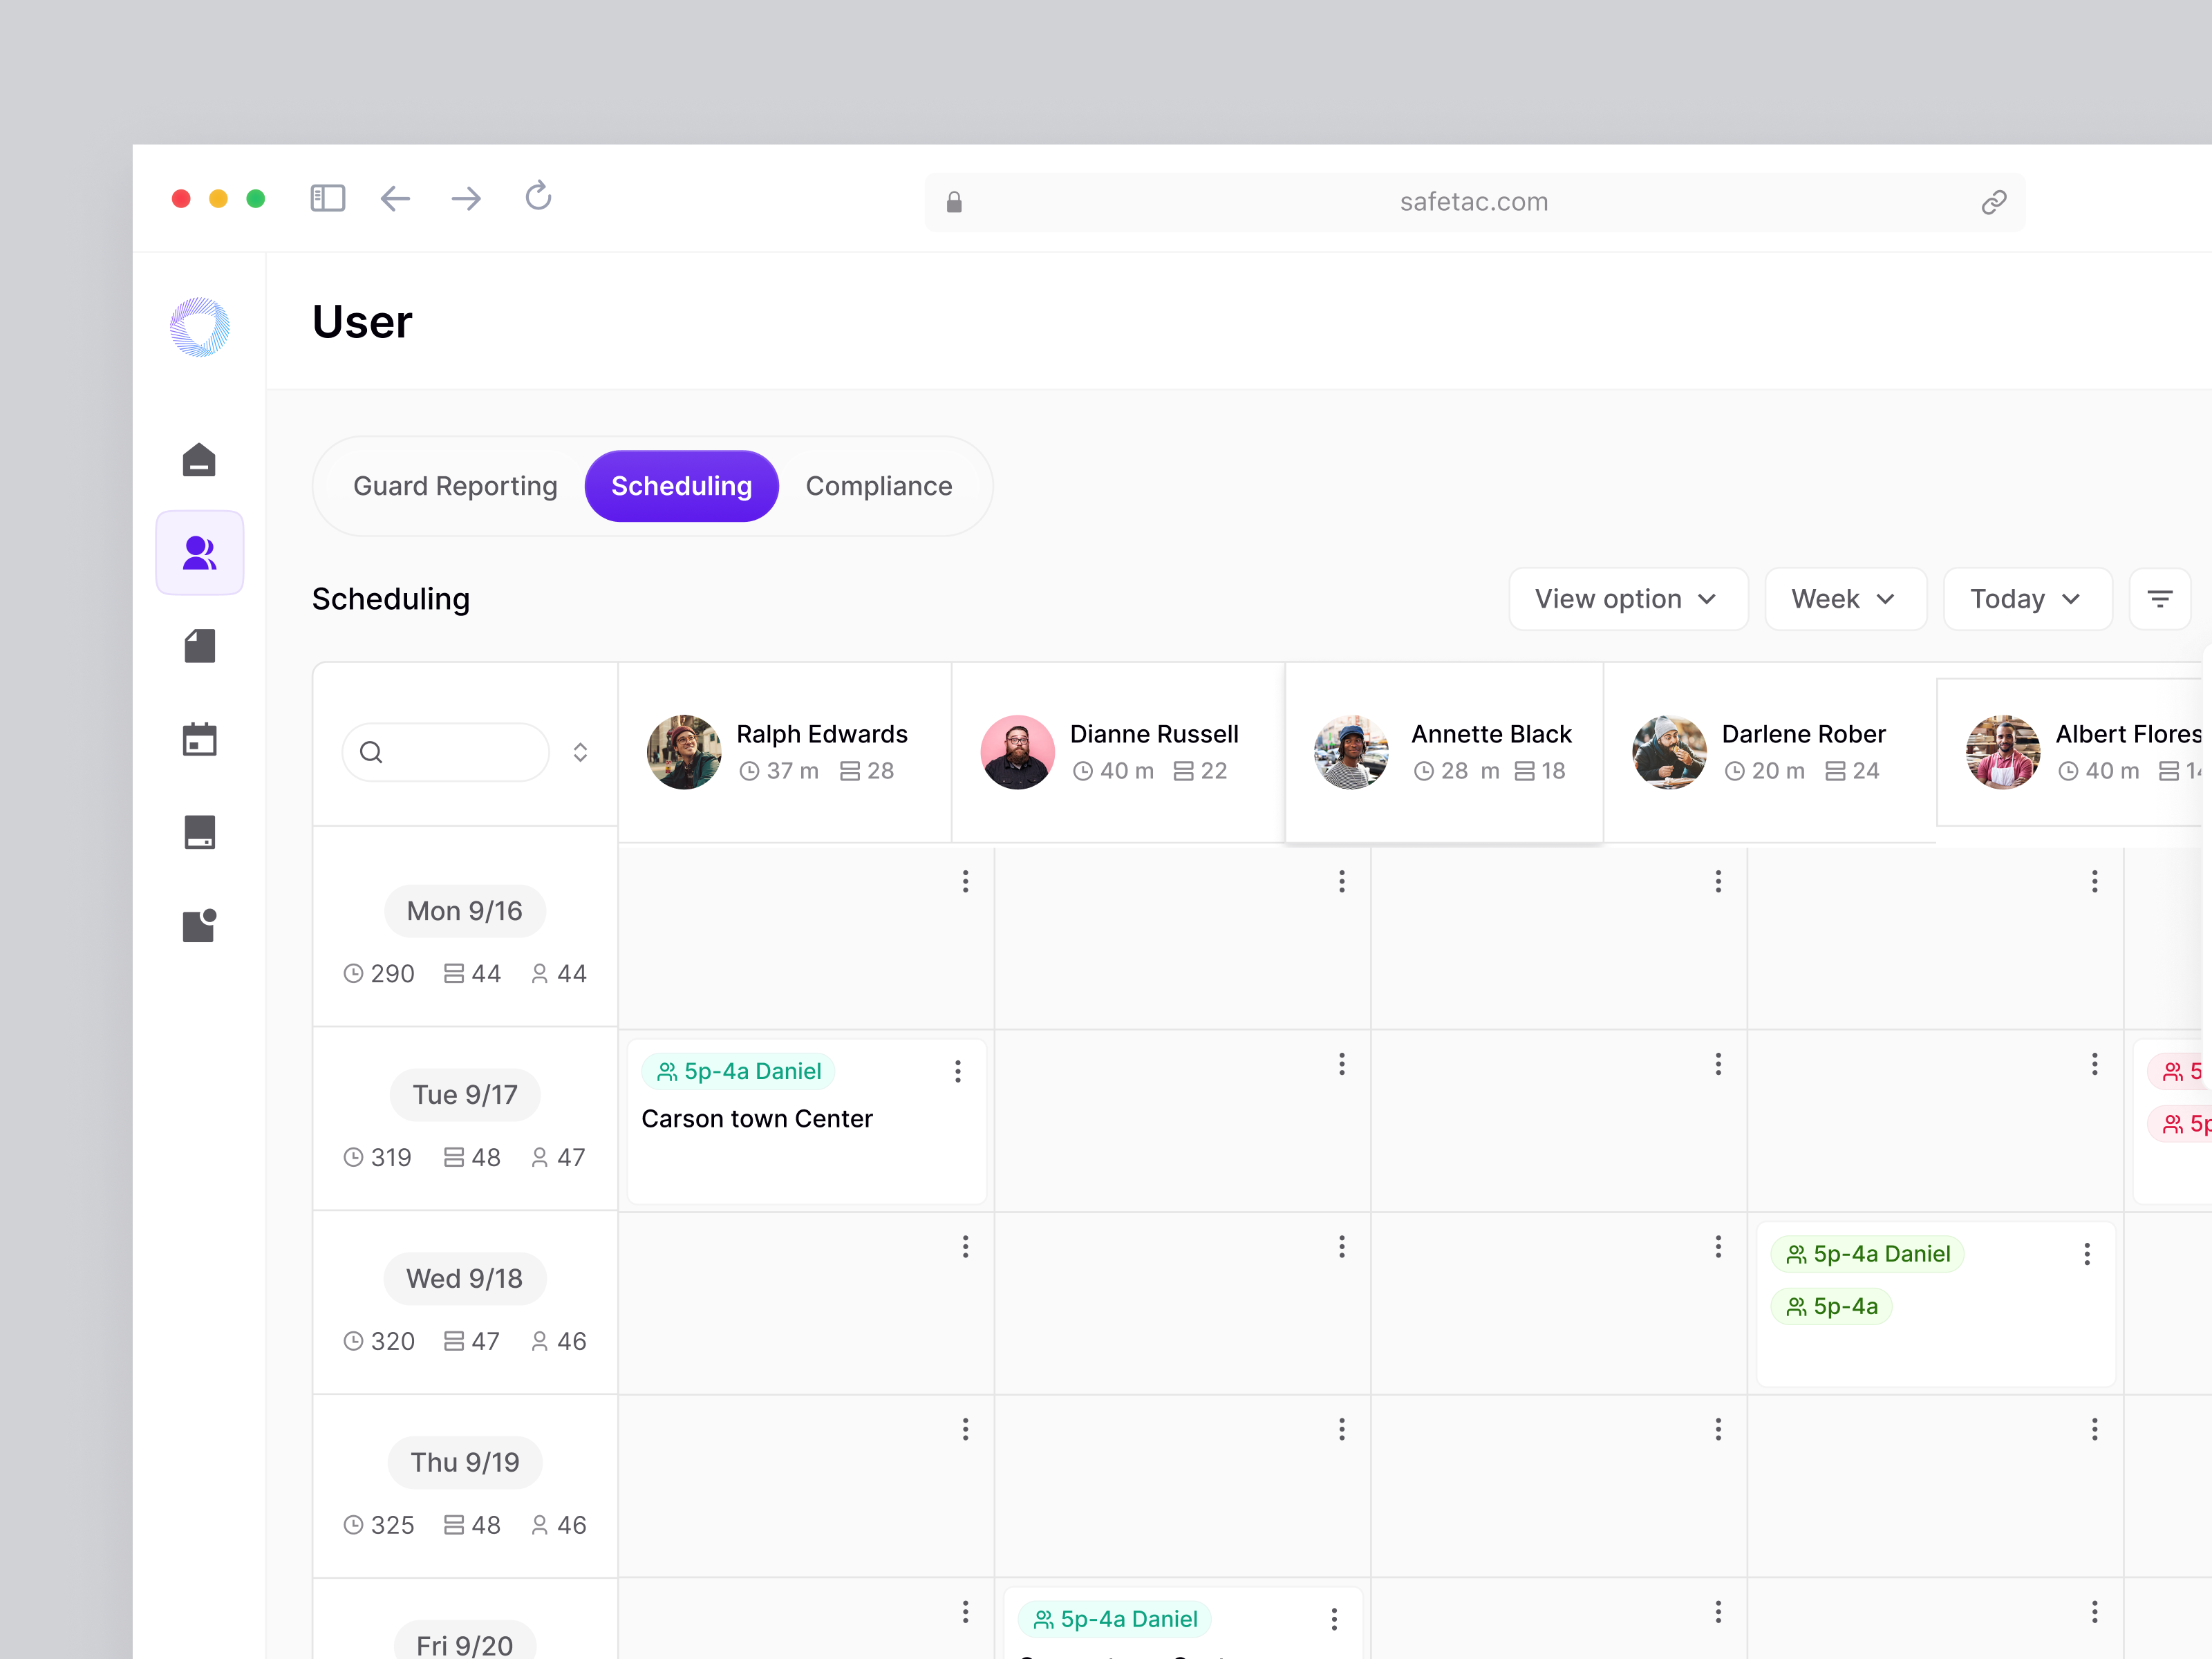
Task: Open the Reports document icon in the sidebar
Action: [199, 645]
